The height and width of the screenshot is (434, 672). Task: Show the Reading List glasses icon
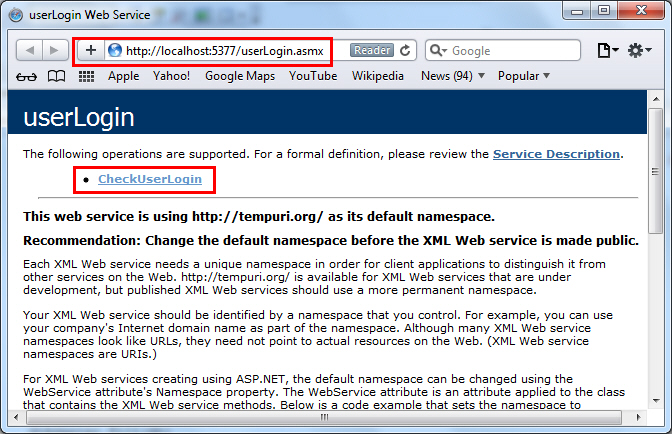click(26, 77)
